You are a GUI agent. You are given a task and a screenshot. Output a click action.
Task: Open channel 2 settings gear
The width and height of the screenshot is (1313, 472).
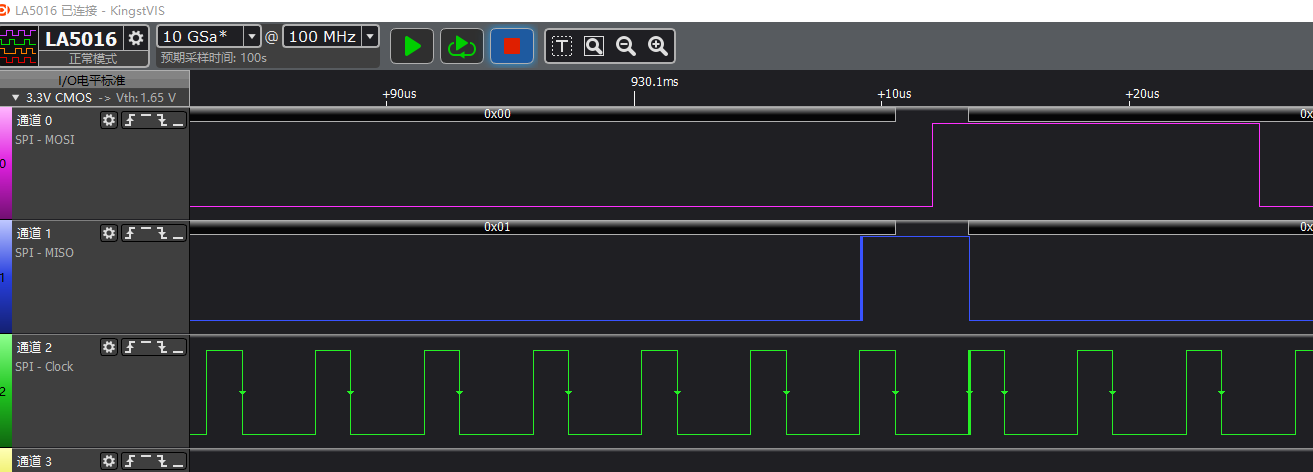tap(109, 347)
